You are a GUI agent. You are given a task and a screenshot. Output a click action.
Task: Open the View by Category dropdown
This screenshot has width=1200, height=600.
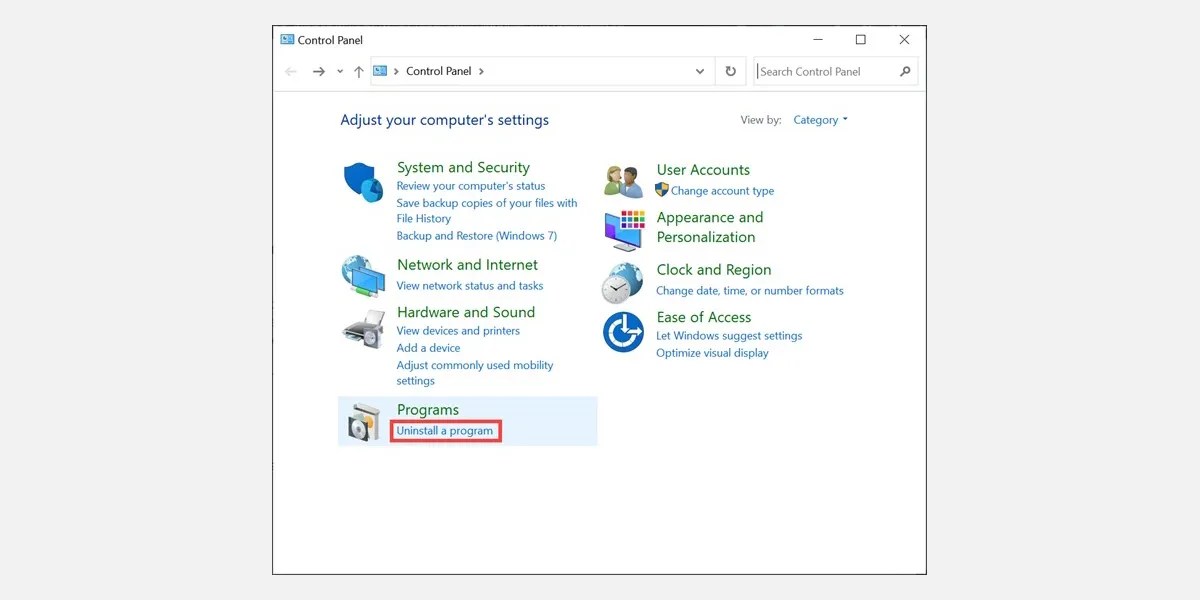point(820,119)
